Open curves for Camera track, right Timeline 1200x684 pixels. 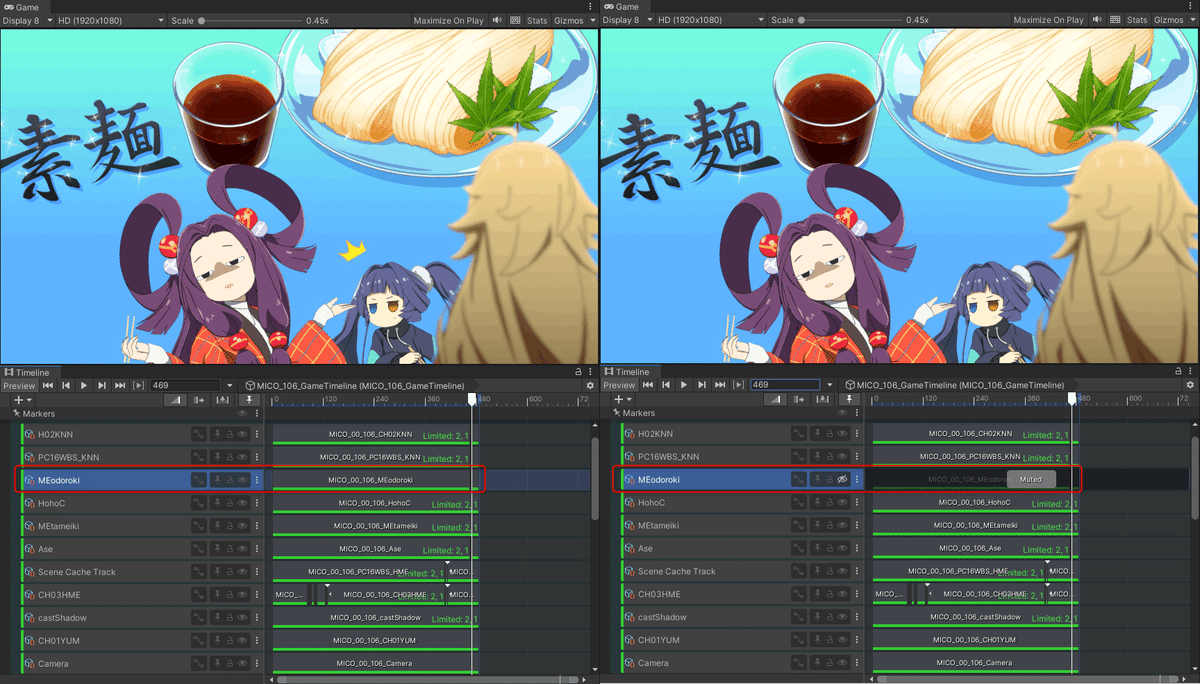tap(799, 663)
